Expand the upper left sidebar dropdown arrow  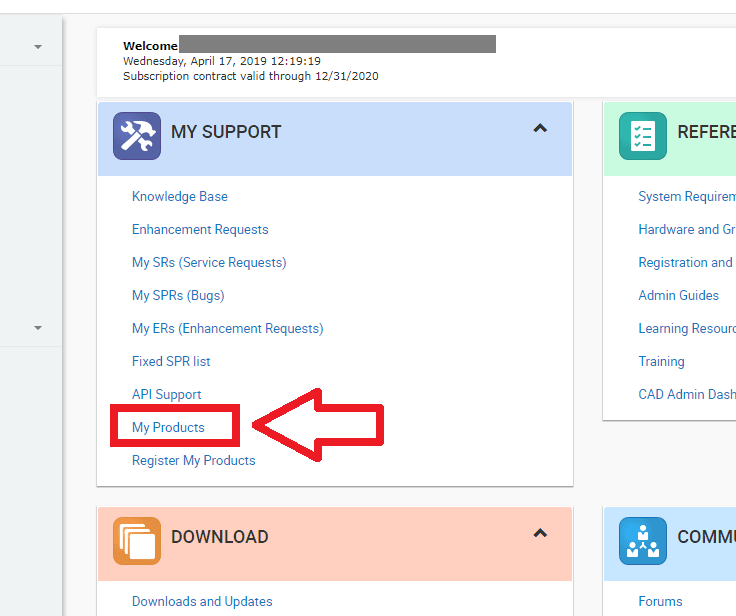(x=38, y=47)
